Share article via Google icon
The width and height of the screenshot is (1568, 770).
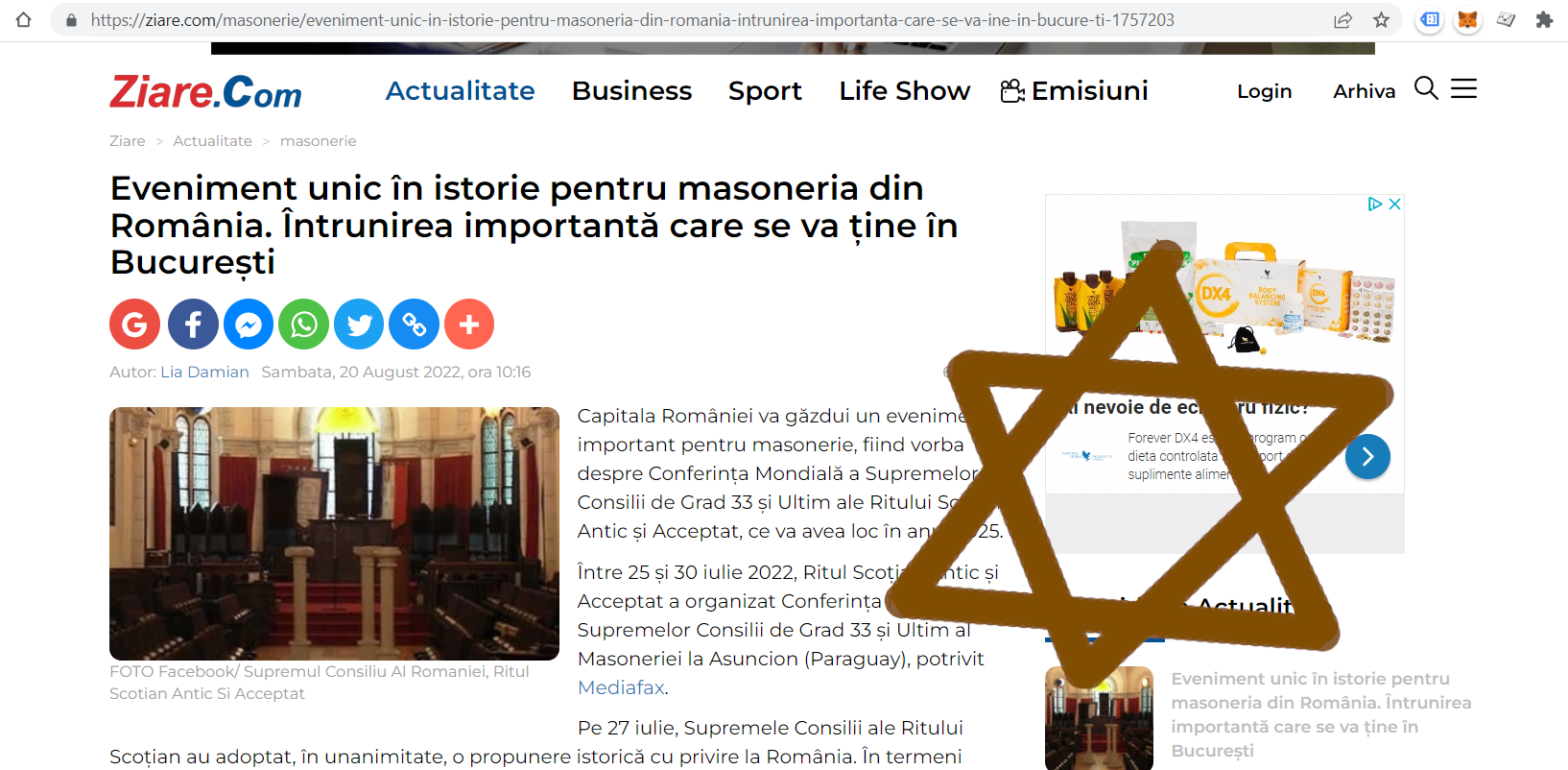(x=134, y=324)
